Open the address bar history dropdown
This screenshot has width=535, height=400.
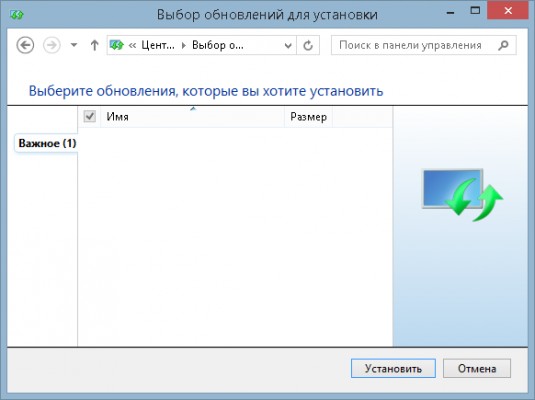tap(288, 45)
